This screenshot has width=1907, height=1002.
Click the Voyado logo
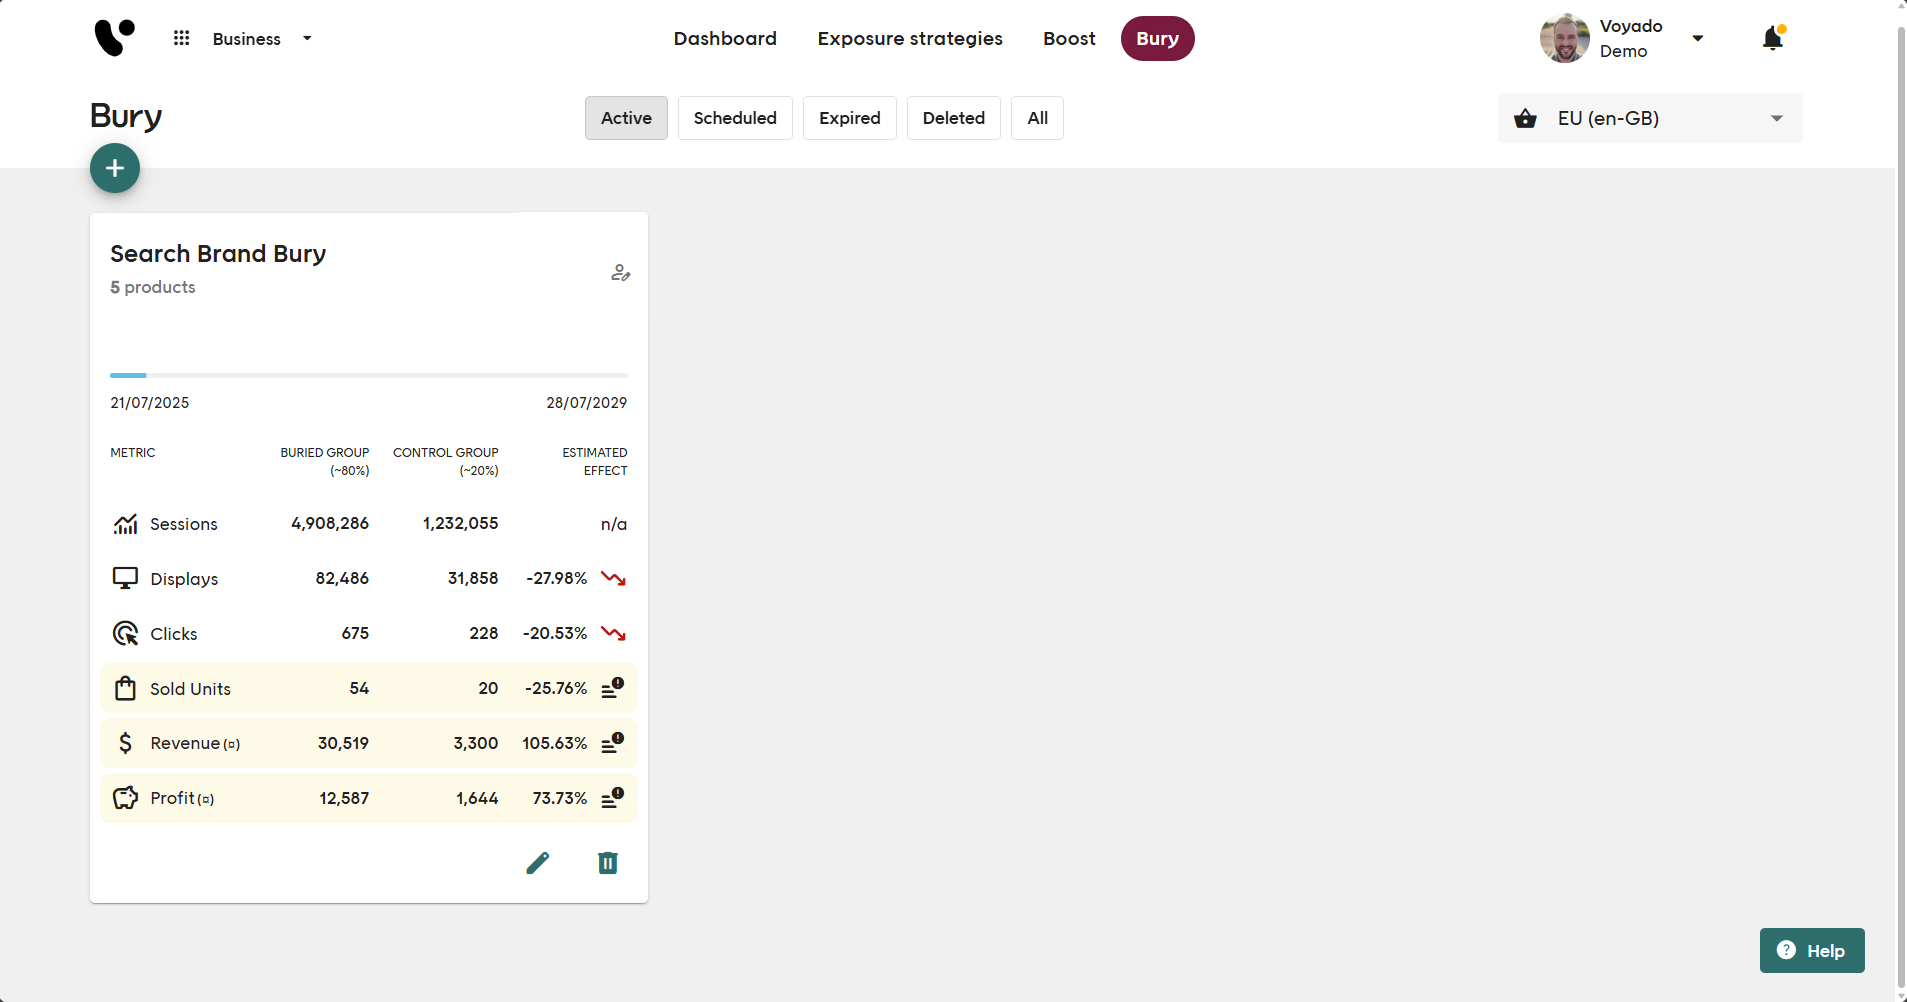click(114, 38)
